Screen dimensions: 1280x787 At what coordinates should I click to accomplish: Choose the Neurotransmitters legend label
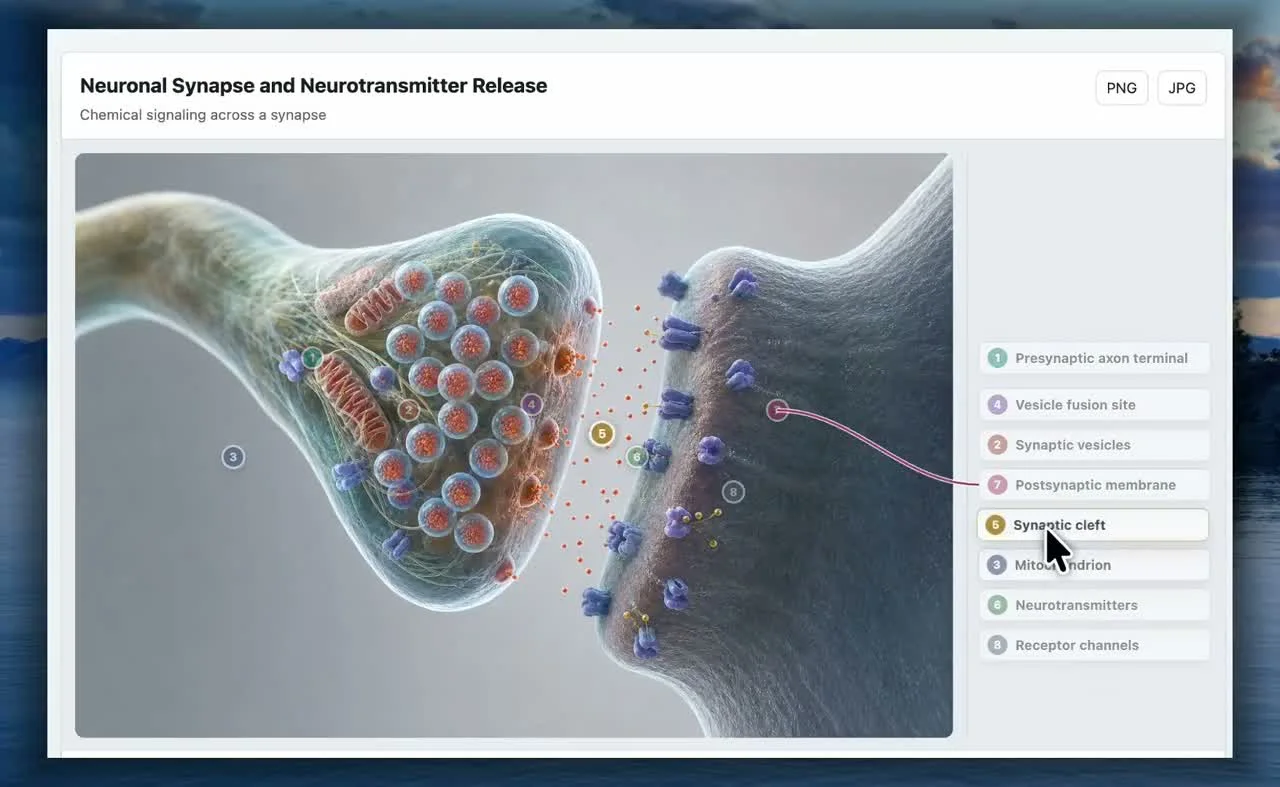1094,605
